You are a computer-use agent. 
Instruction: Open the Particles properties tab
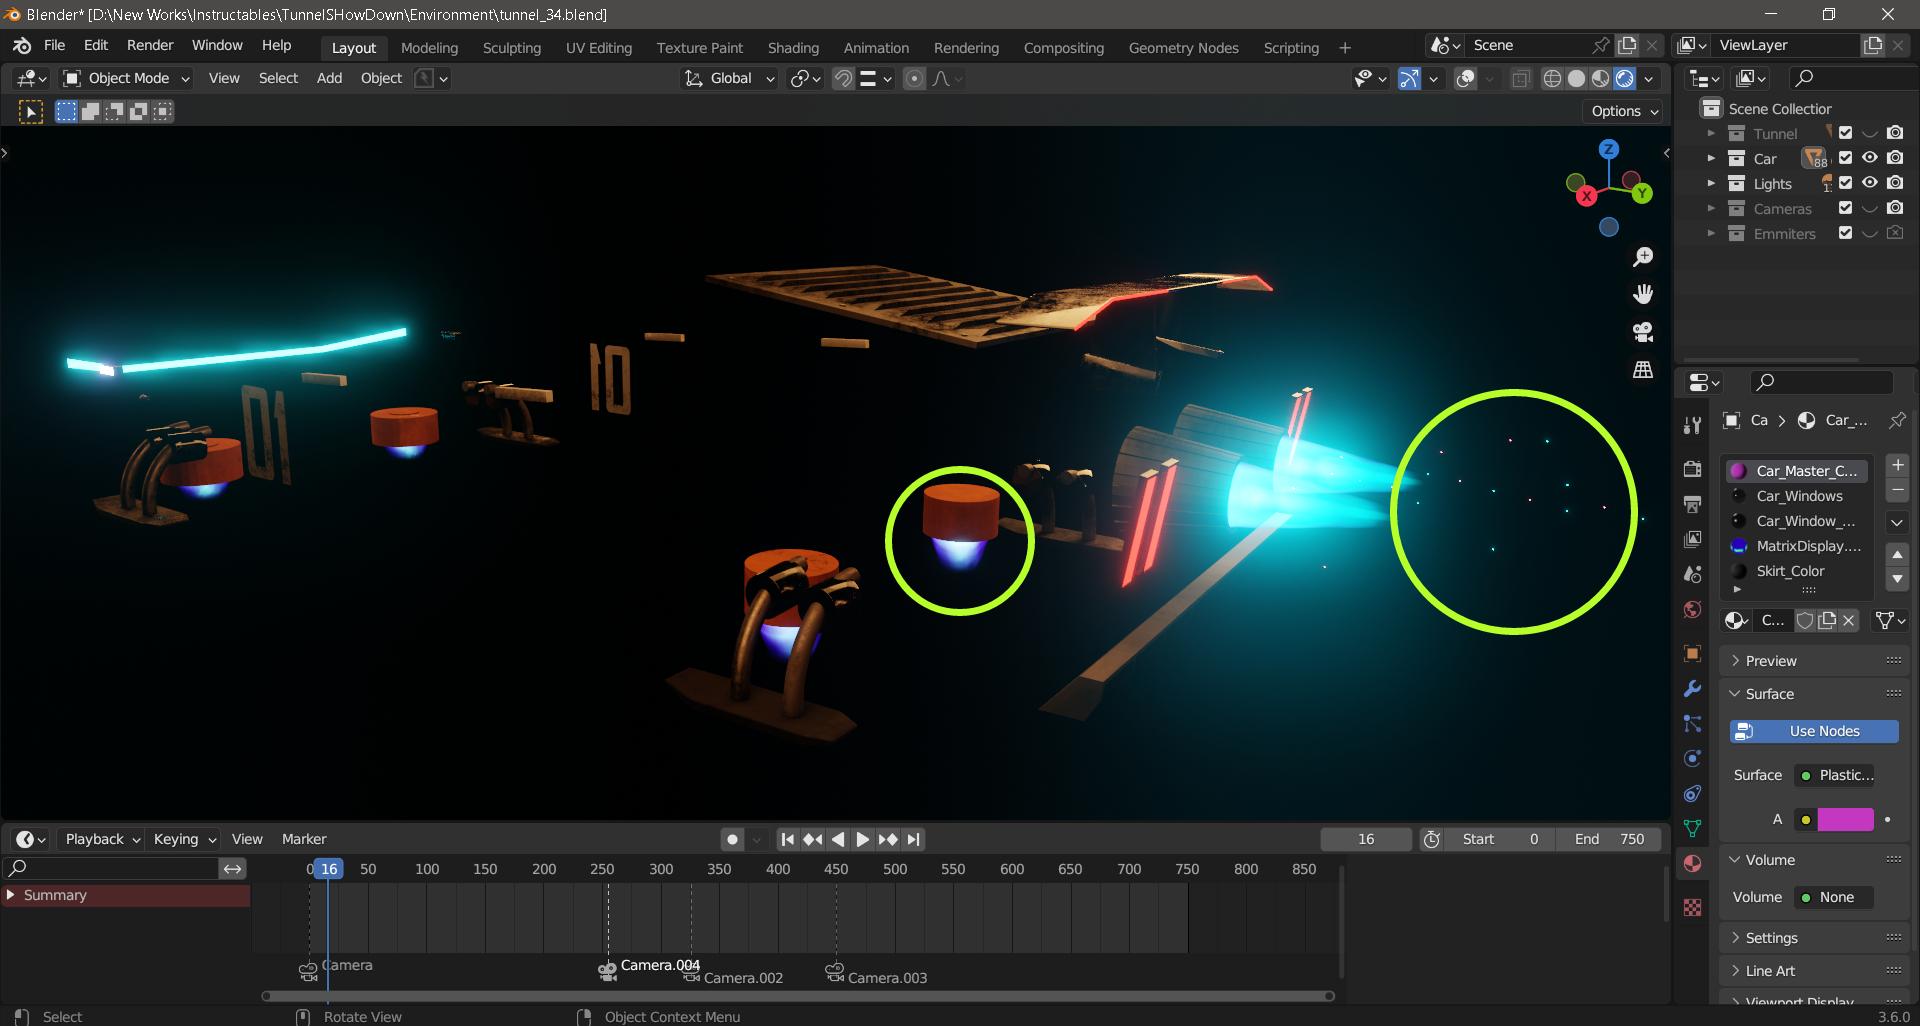click(x=1692, y=723)
